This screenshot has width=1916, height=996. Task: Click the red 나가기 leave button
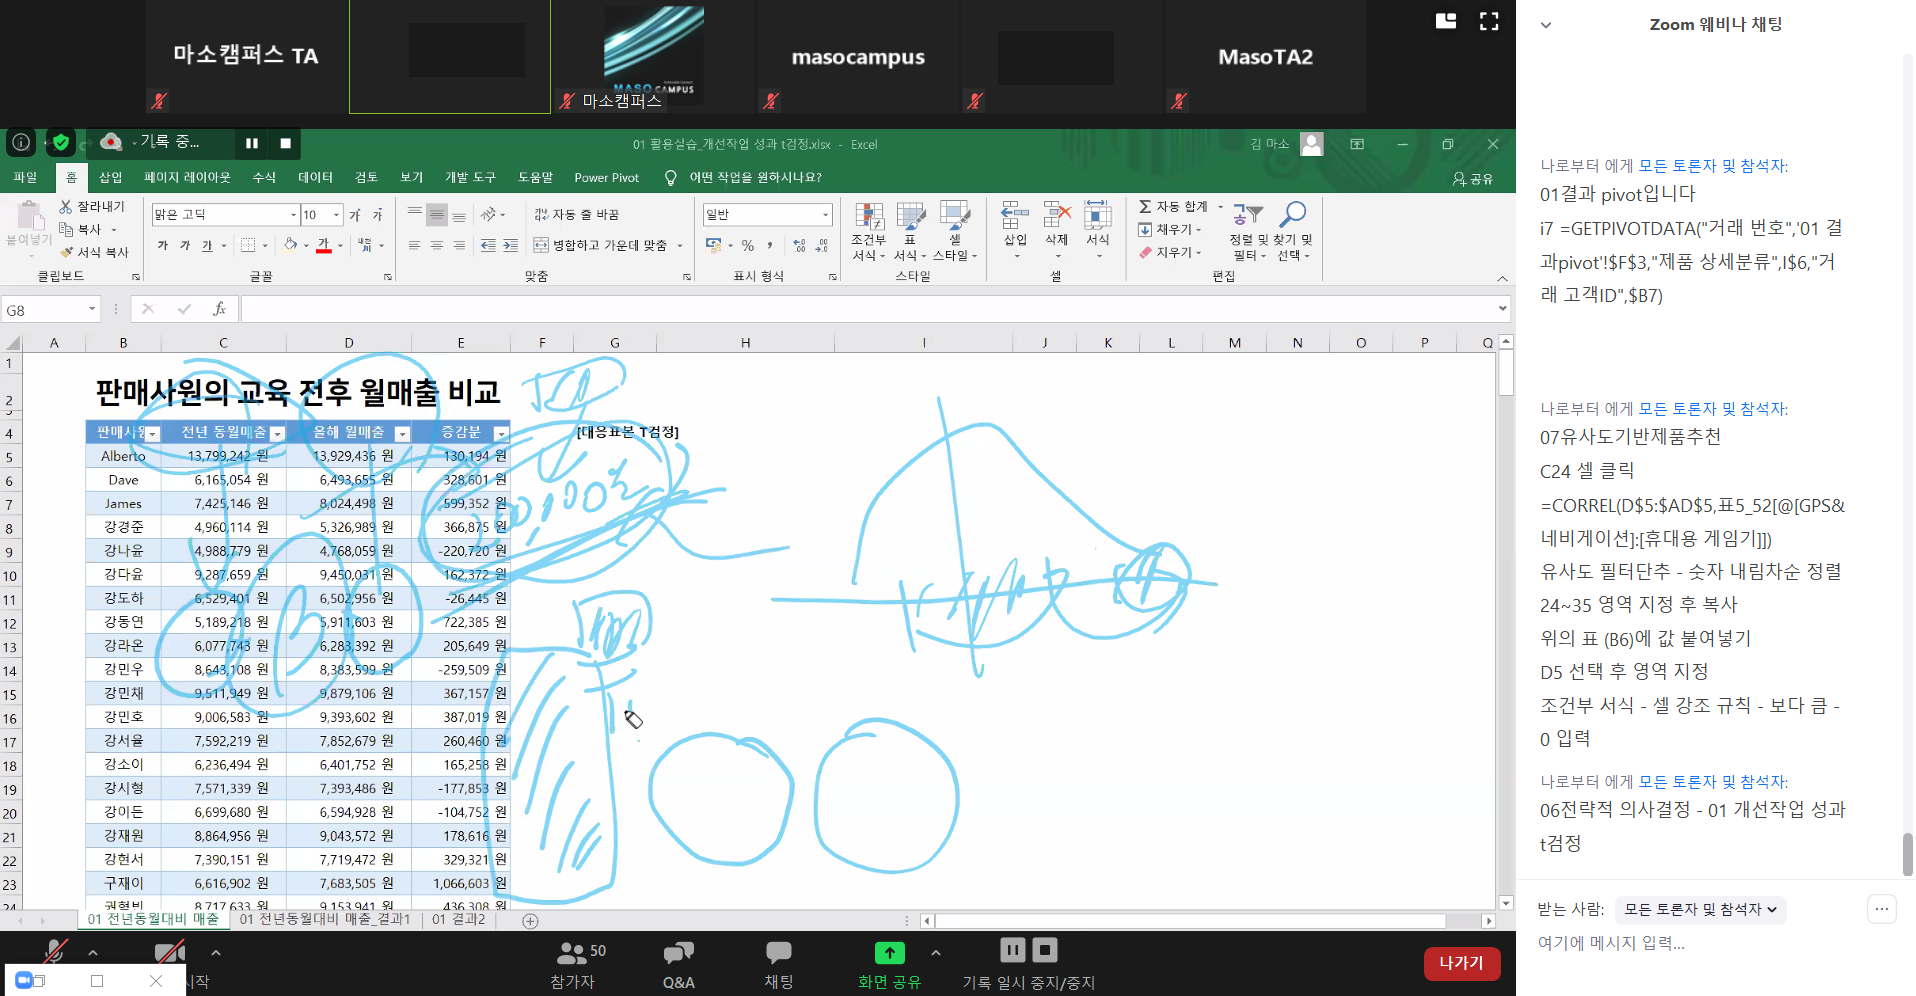[x=1461, y=963]
